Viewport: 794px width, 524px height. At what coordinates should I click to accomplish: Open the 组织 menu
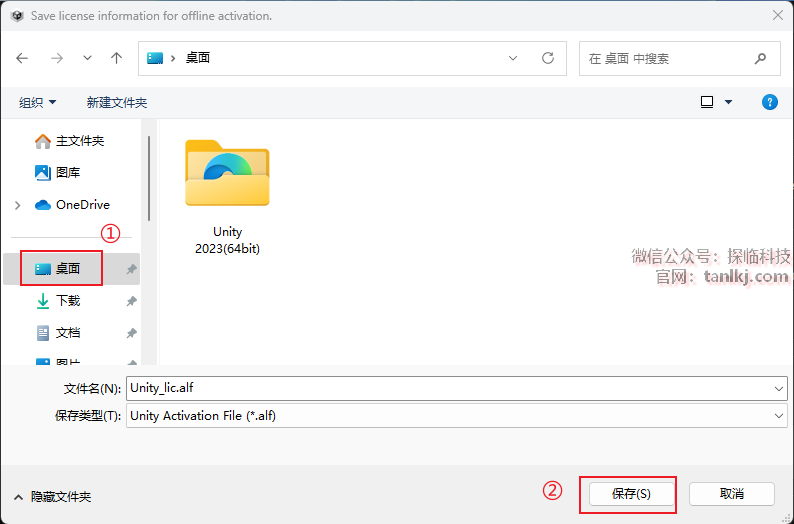(37, 103)
